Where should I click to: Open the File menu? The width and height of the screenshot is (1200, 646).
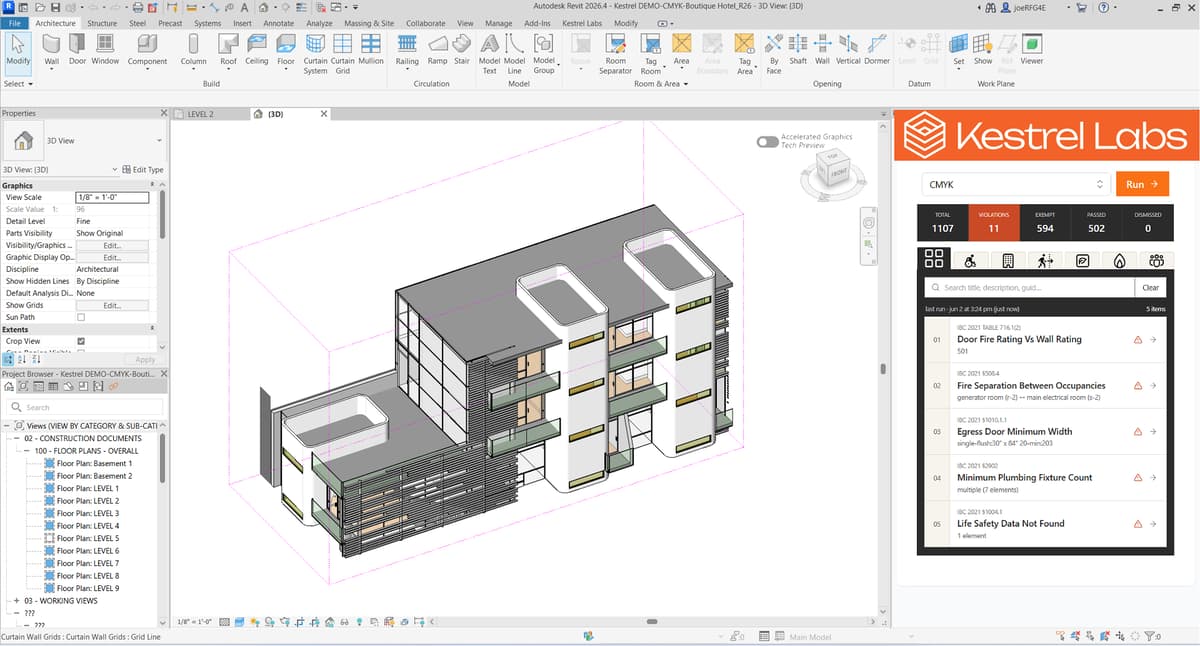click(x=14, y=22)
